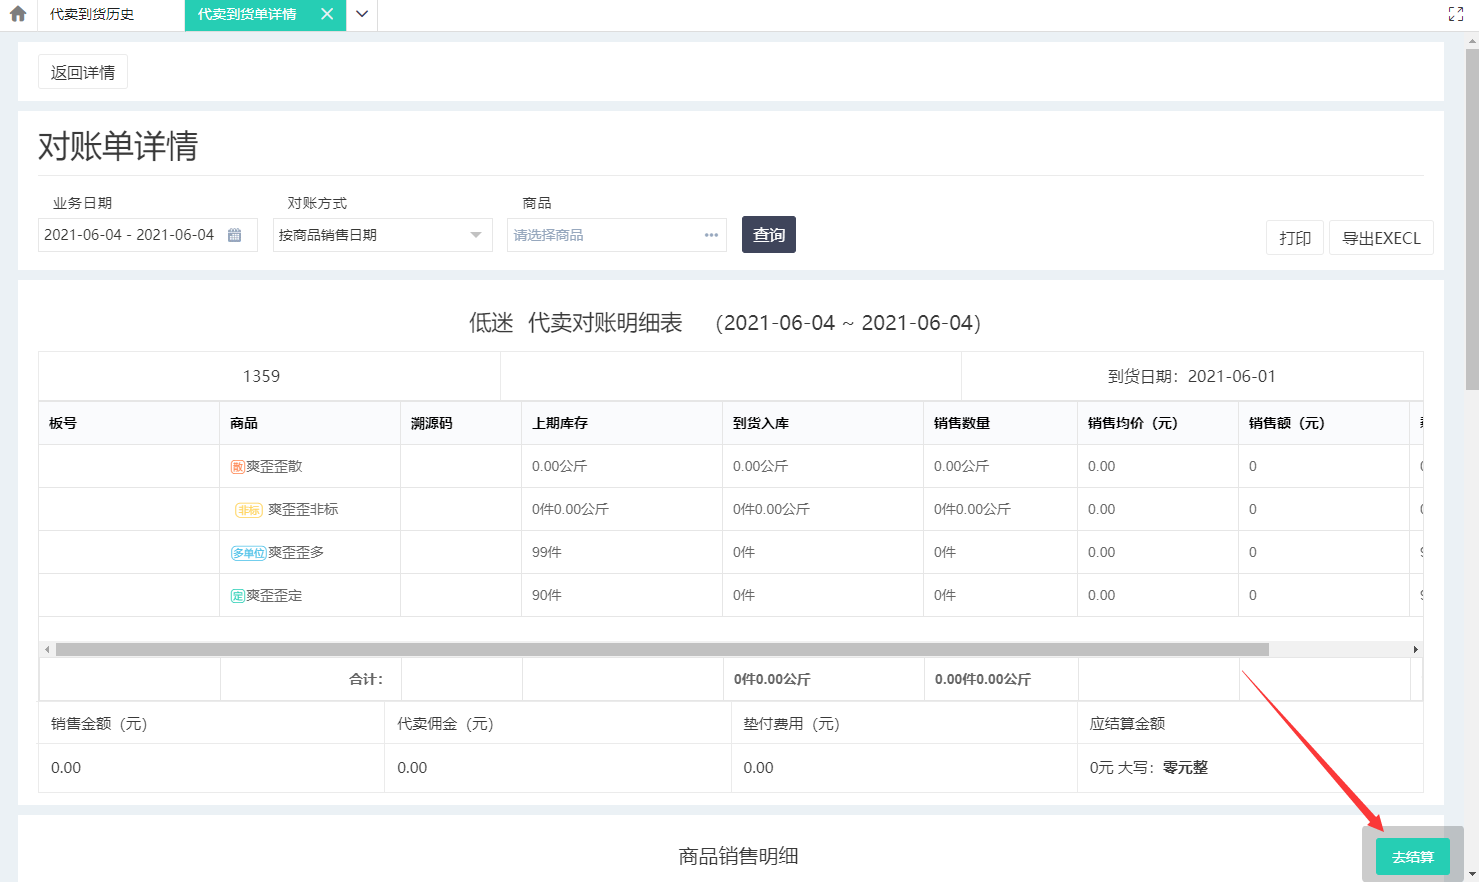The height and width of the screenshot is (882, 1479).
Task: Click the 请选择商品 product field
Action: [x=617, y=235]
